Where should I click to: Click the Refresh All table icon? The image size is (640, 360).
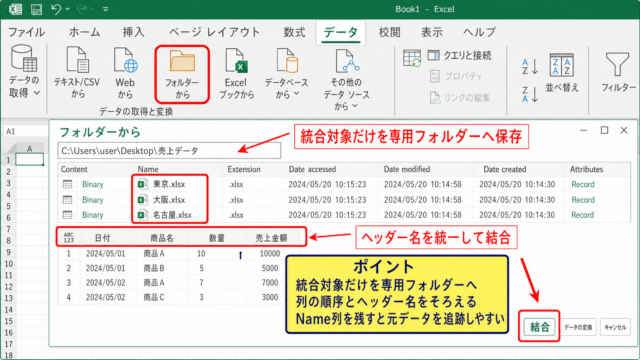[412, 58]
